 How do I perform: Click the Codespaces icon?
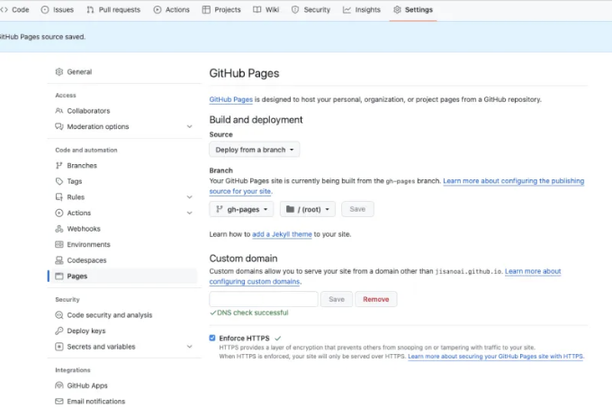tap(59, 260)
